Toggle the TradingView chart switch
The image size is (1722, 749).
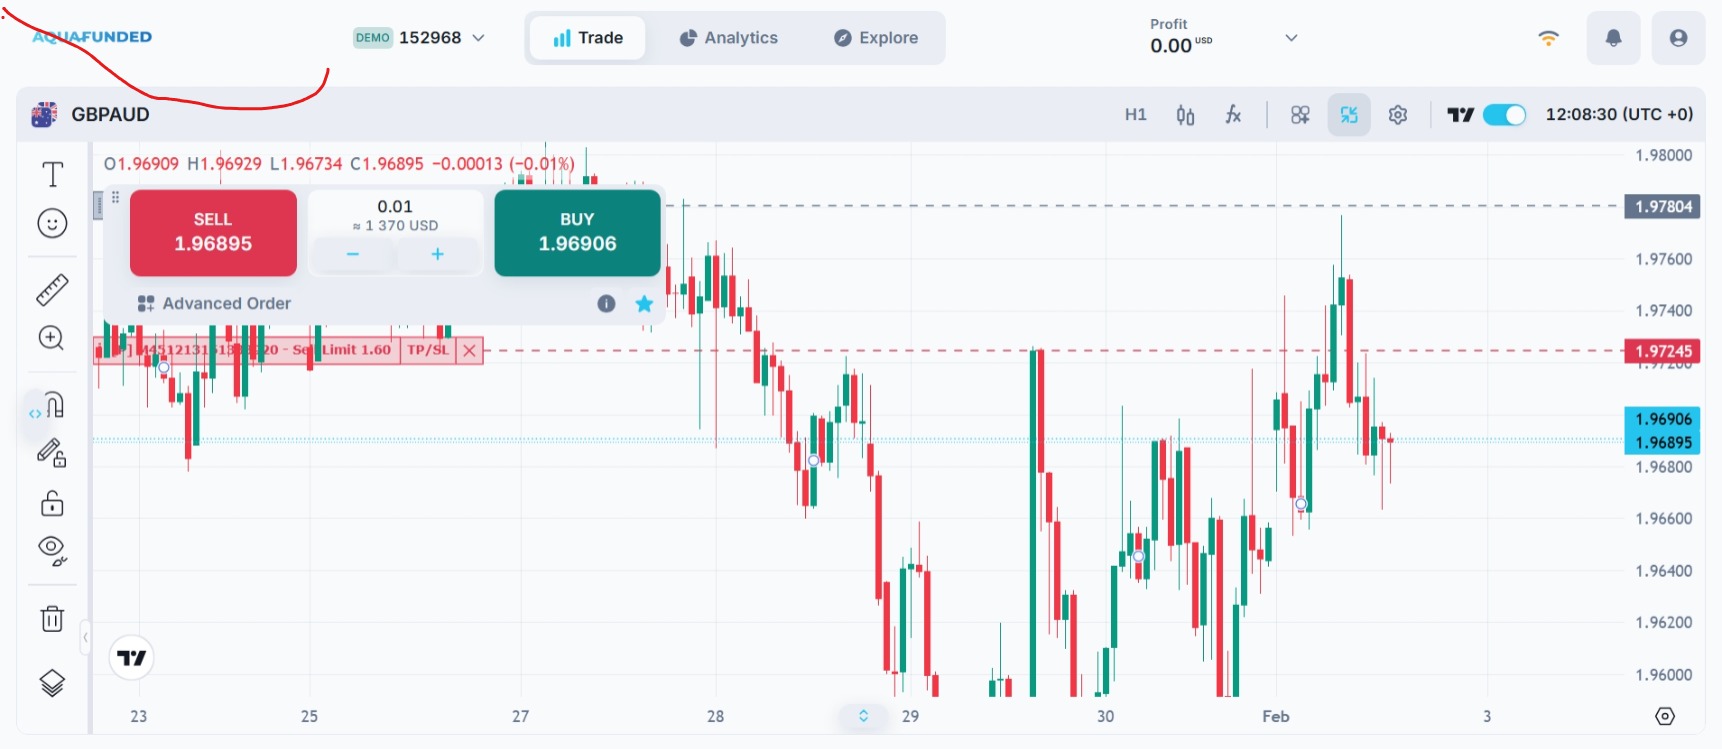tap(1503, 115)
